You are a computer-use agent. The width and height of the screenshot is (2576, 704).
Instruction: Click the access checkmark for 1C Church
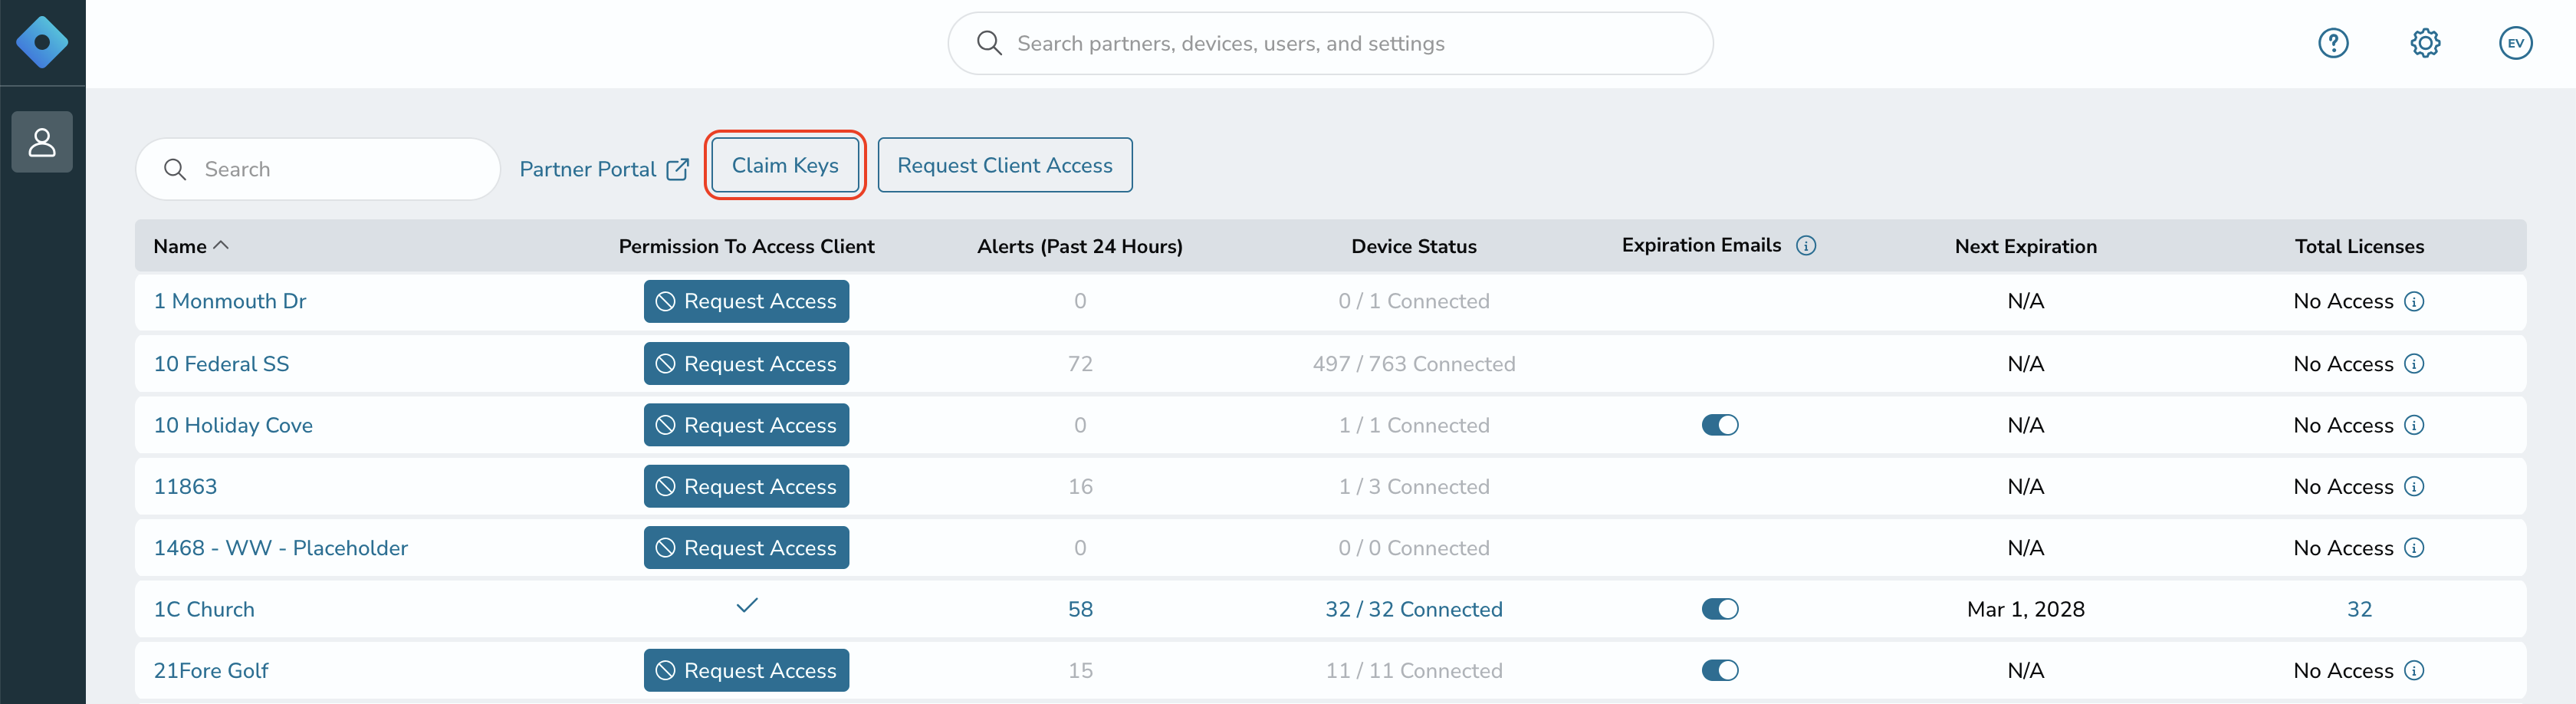pos(747,605)
